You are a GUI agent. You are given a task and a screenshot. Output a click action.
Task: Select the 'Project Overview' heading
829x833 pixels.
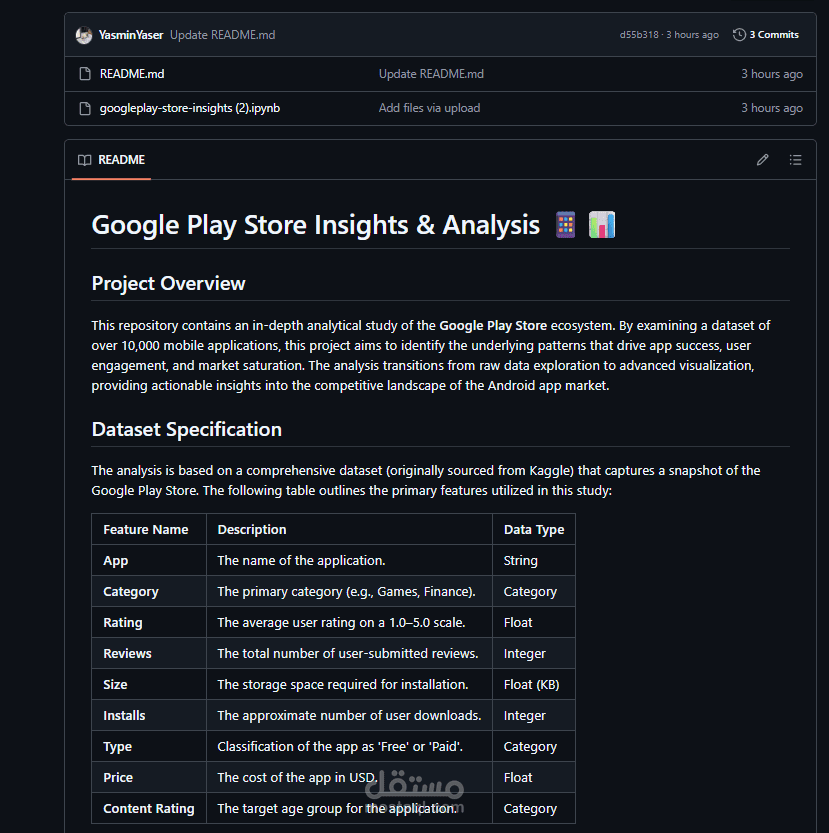tap(168, 284)
